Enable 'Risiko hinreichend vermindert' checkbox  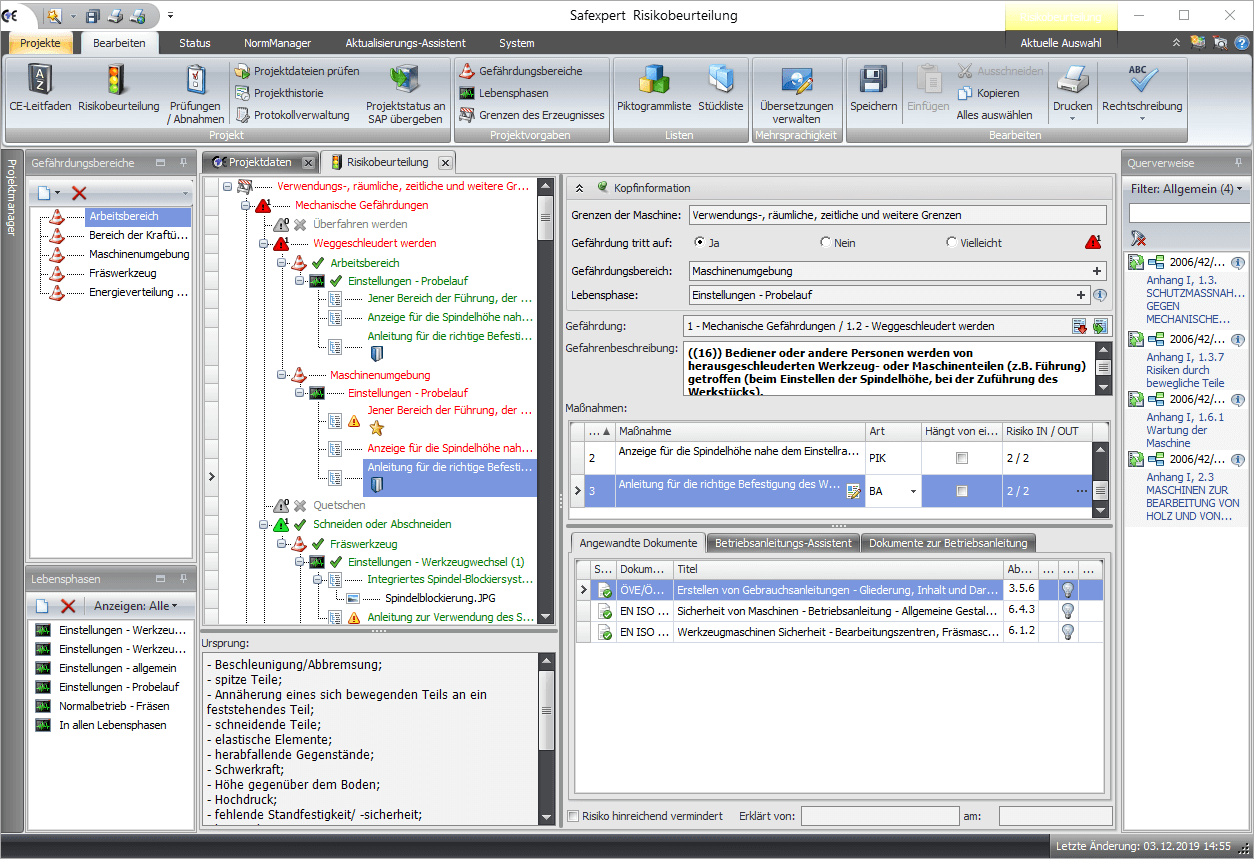tap(574, 816)
